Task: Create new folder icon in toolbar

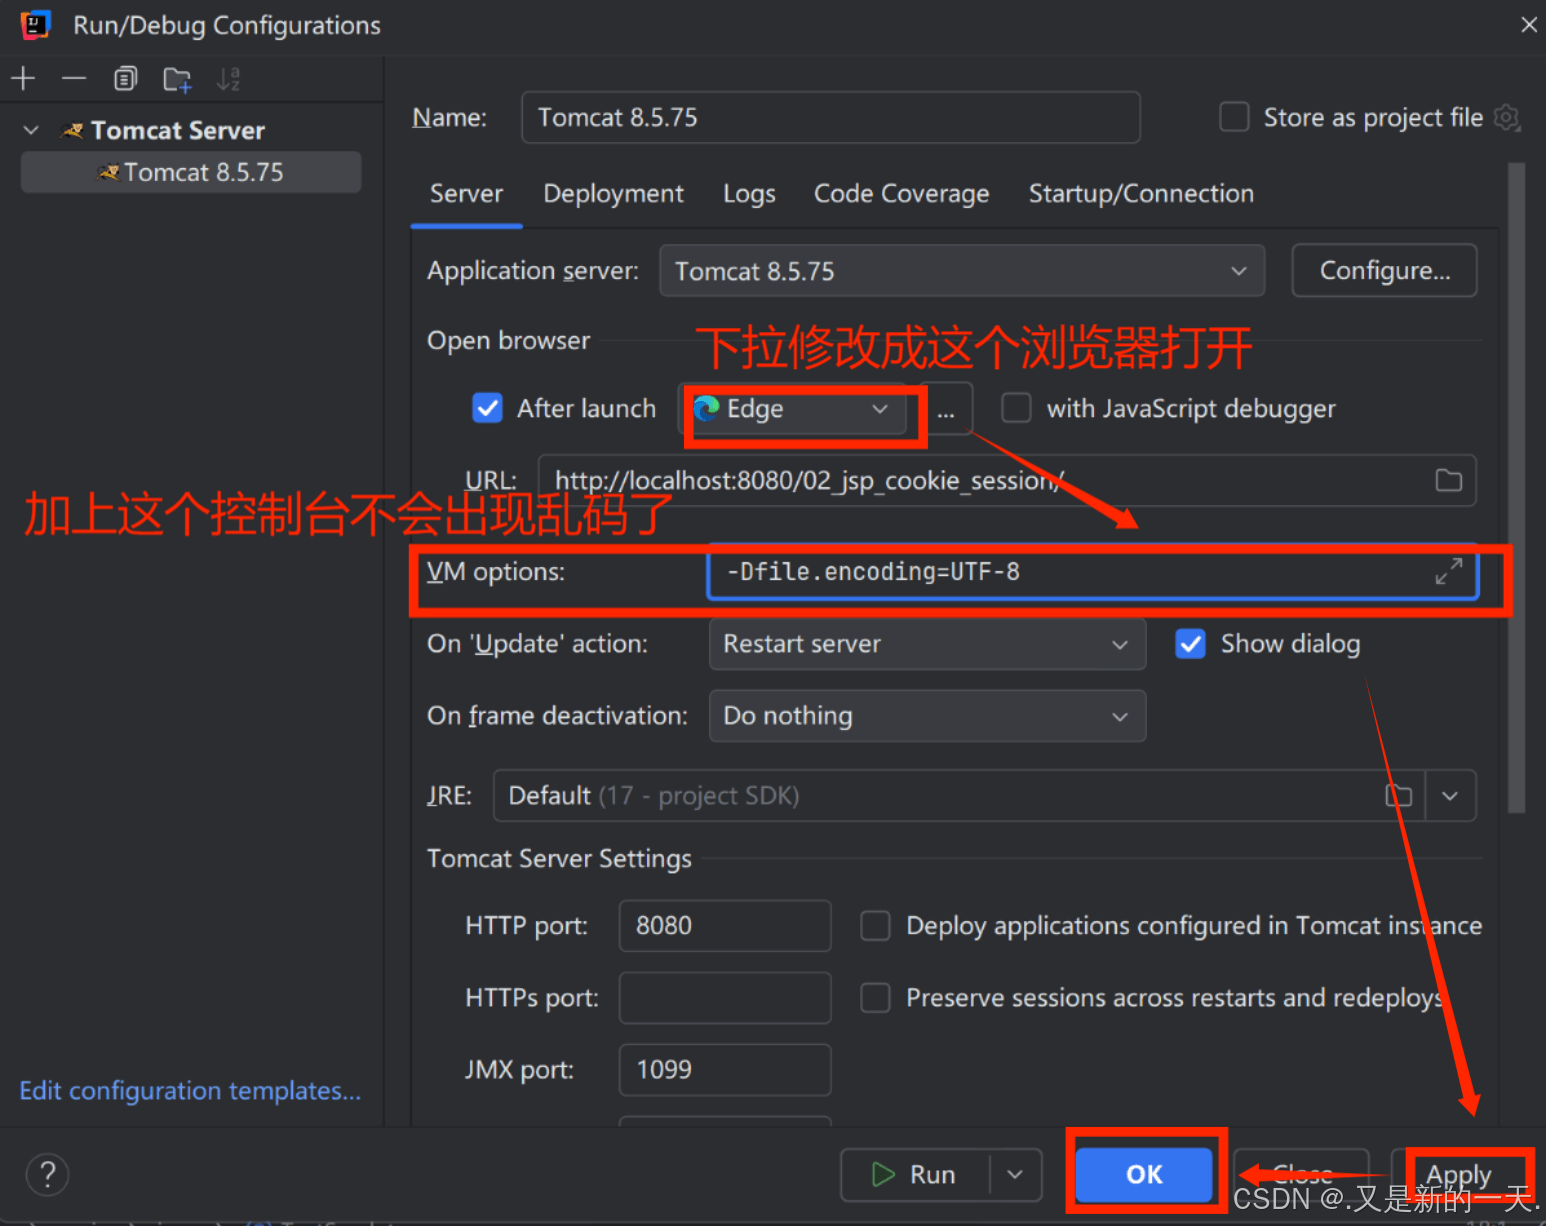Action: click(x=177, y=79)
